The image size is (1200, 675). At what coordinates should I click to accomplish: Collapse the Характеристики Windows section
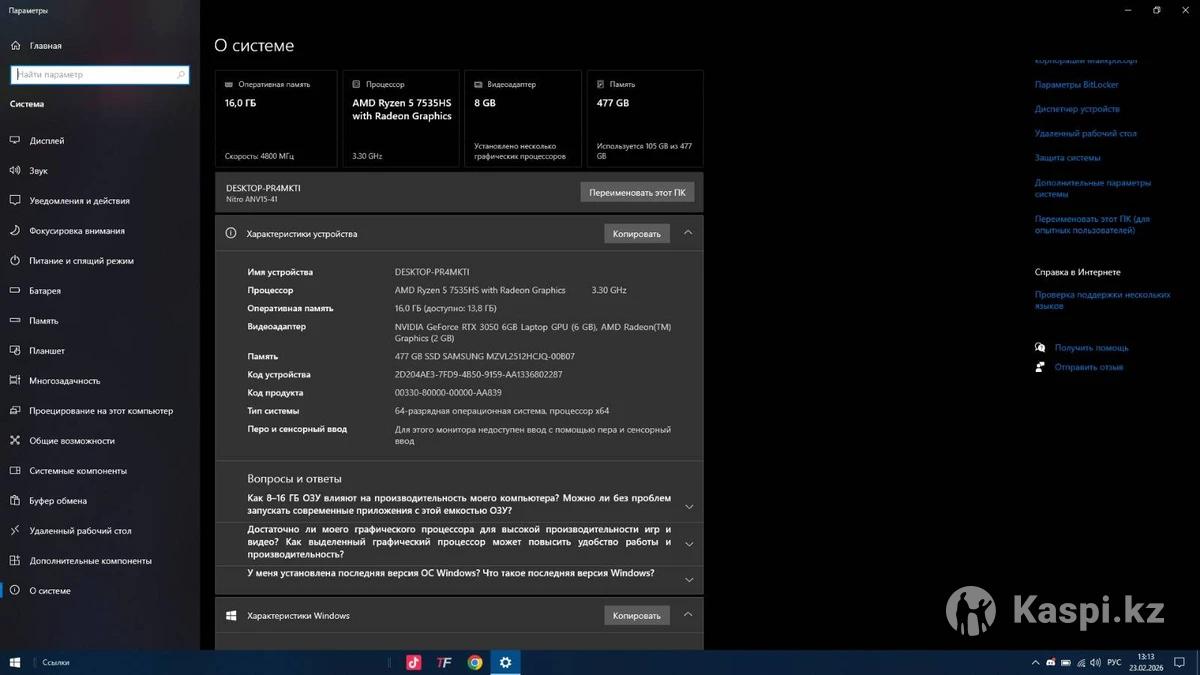click(x=688, y=615)
